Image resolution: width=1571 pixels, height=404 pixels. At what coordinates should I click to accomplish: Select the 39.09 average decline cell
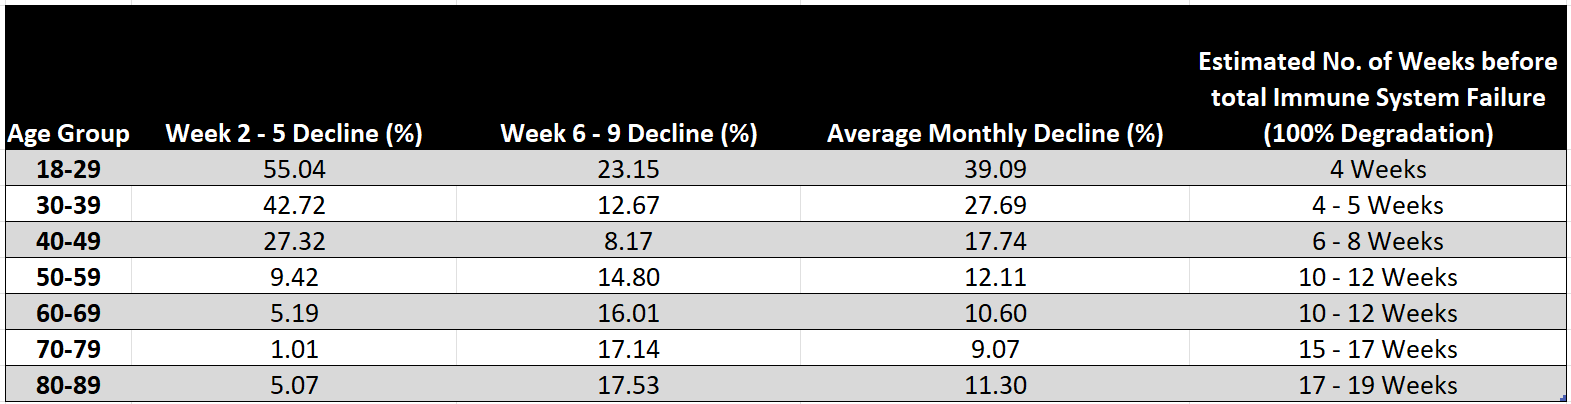click(x=995, y=169)
